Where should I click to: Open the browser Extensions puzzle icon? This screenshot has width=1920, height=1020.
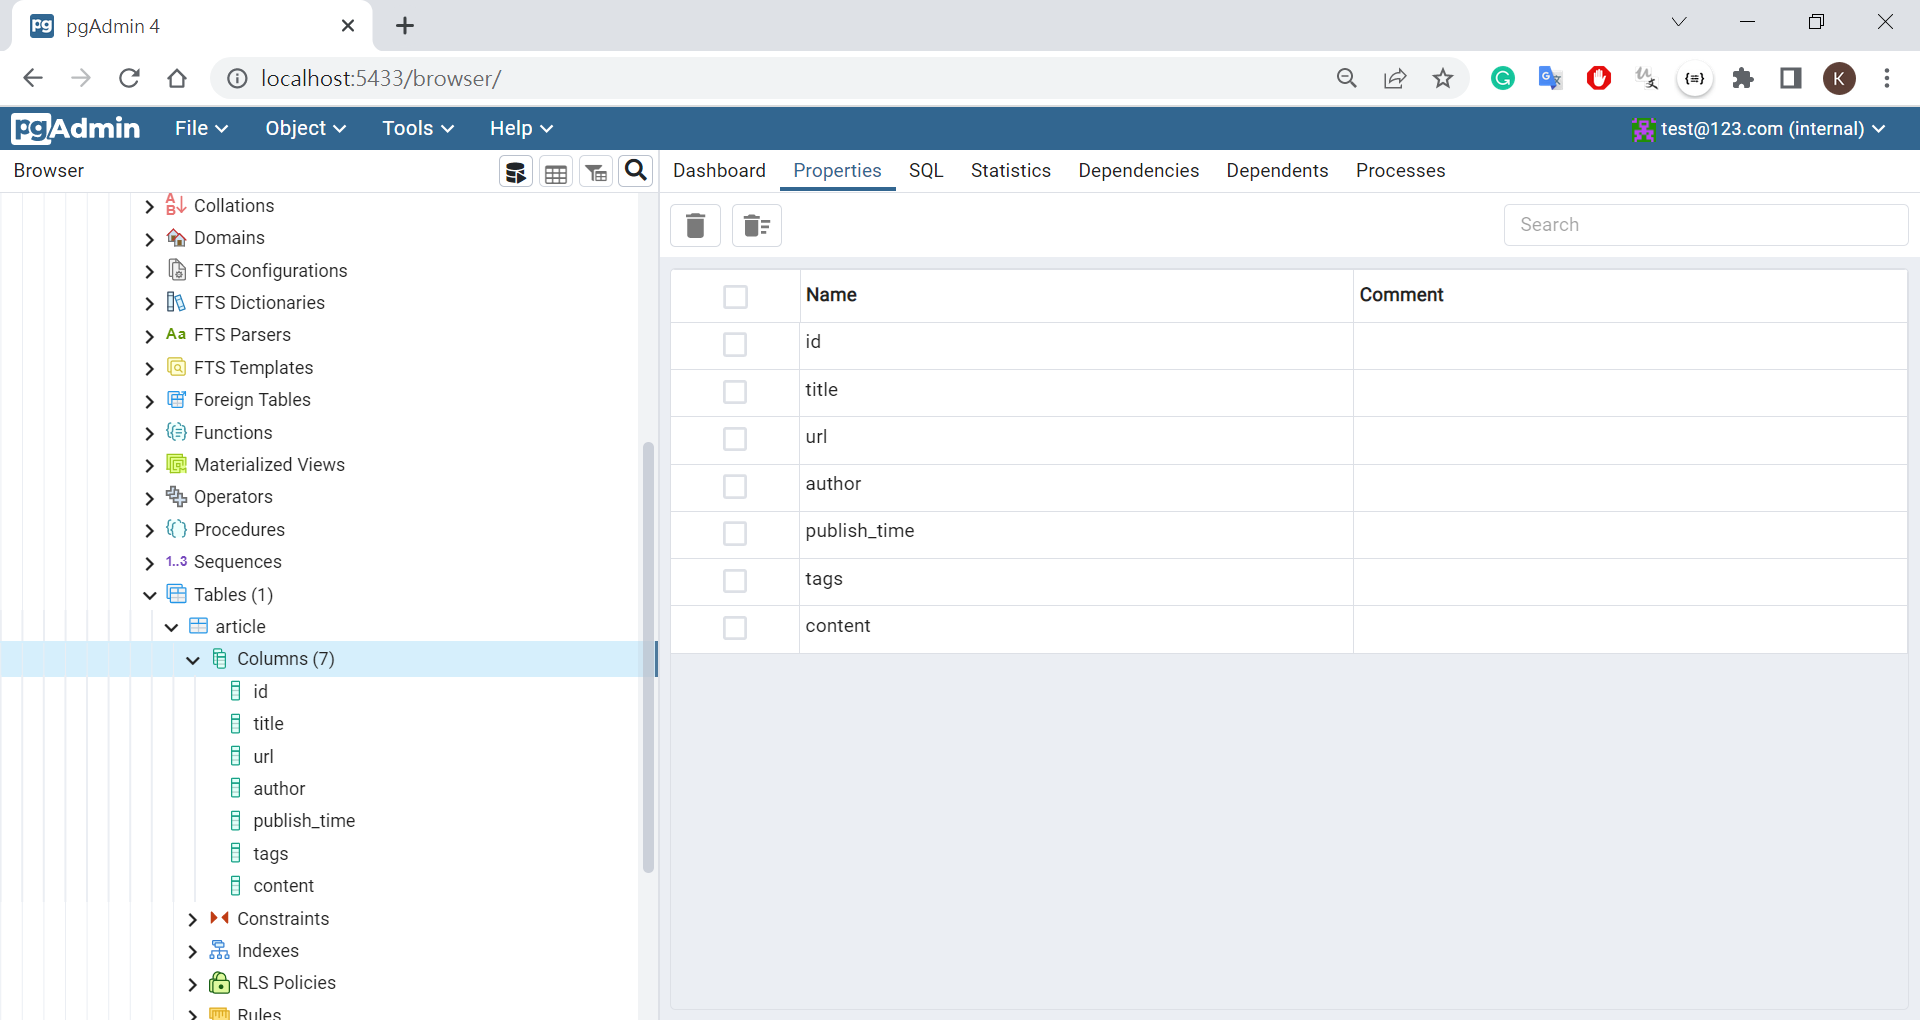(1743, 78)
